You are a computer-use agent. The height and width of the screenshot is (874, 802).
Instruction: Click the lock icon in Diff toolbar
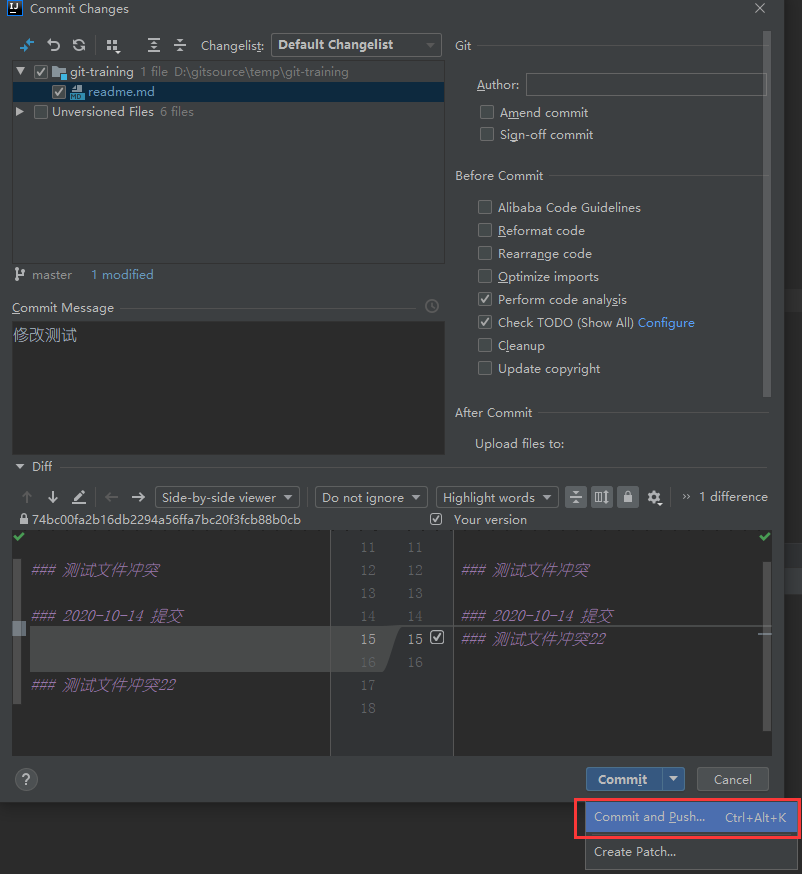tap(628, 497)
